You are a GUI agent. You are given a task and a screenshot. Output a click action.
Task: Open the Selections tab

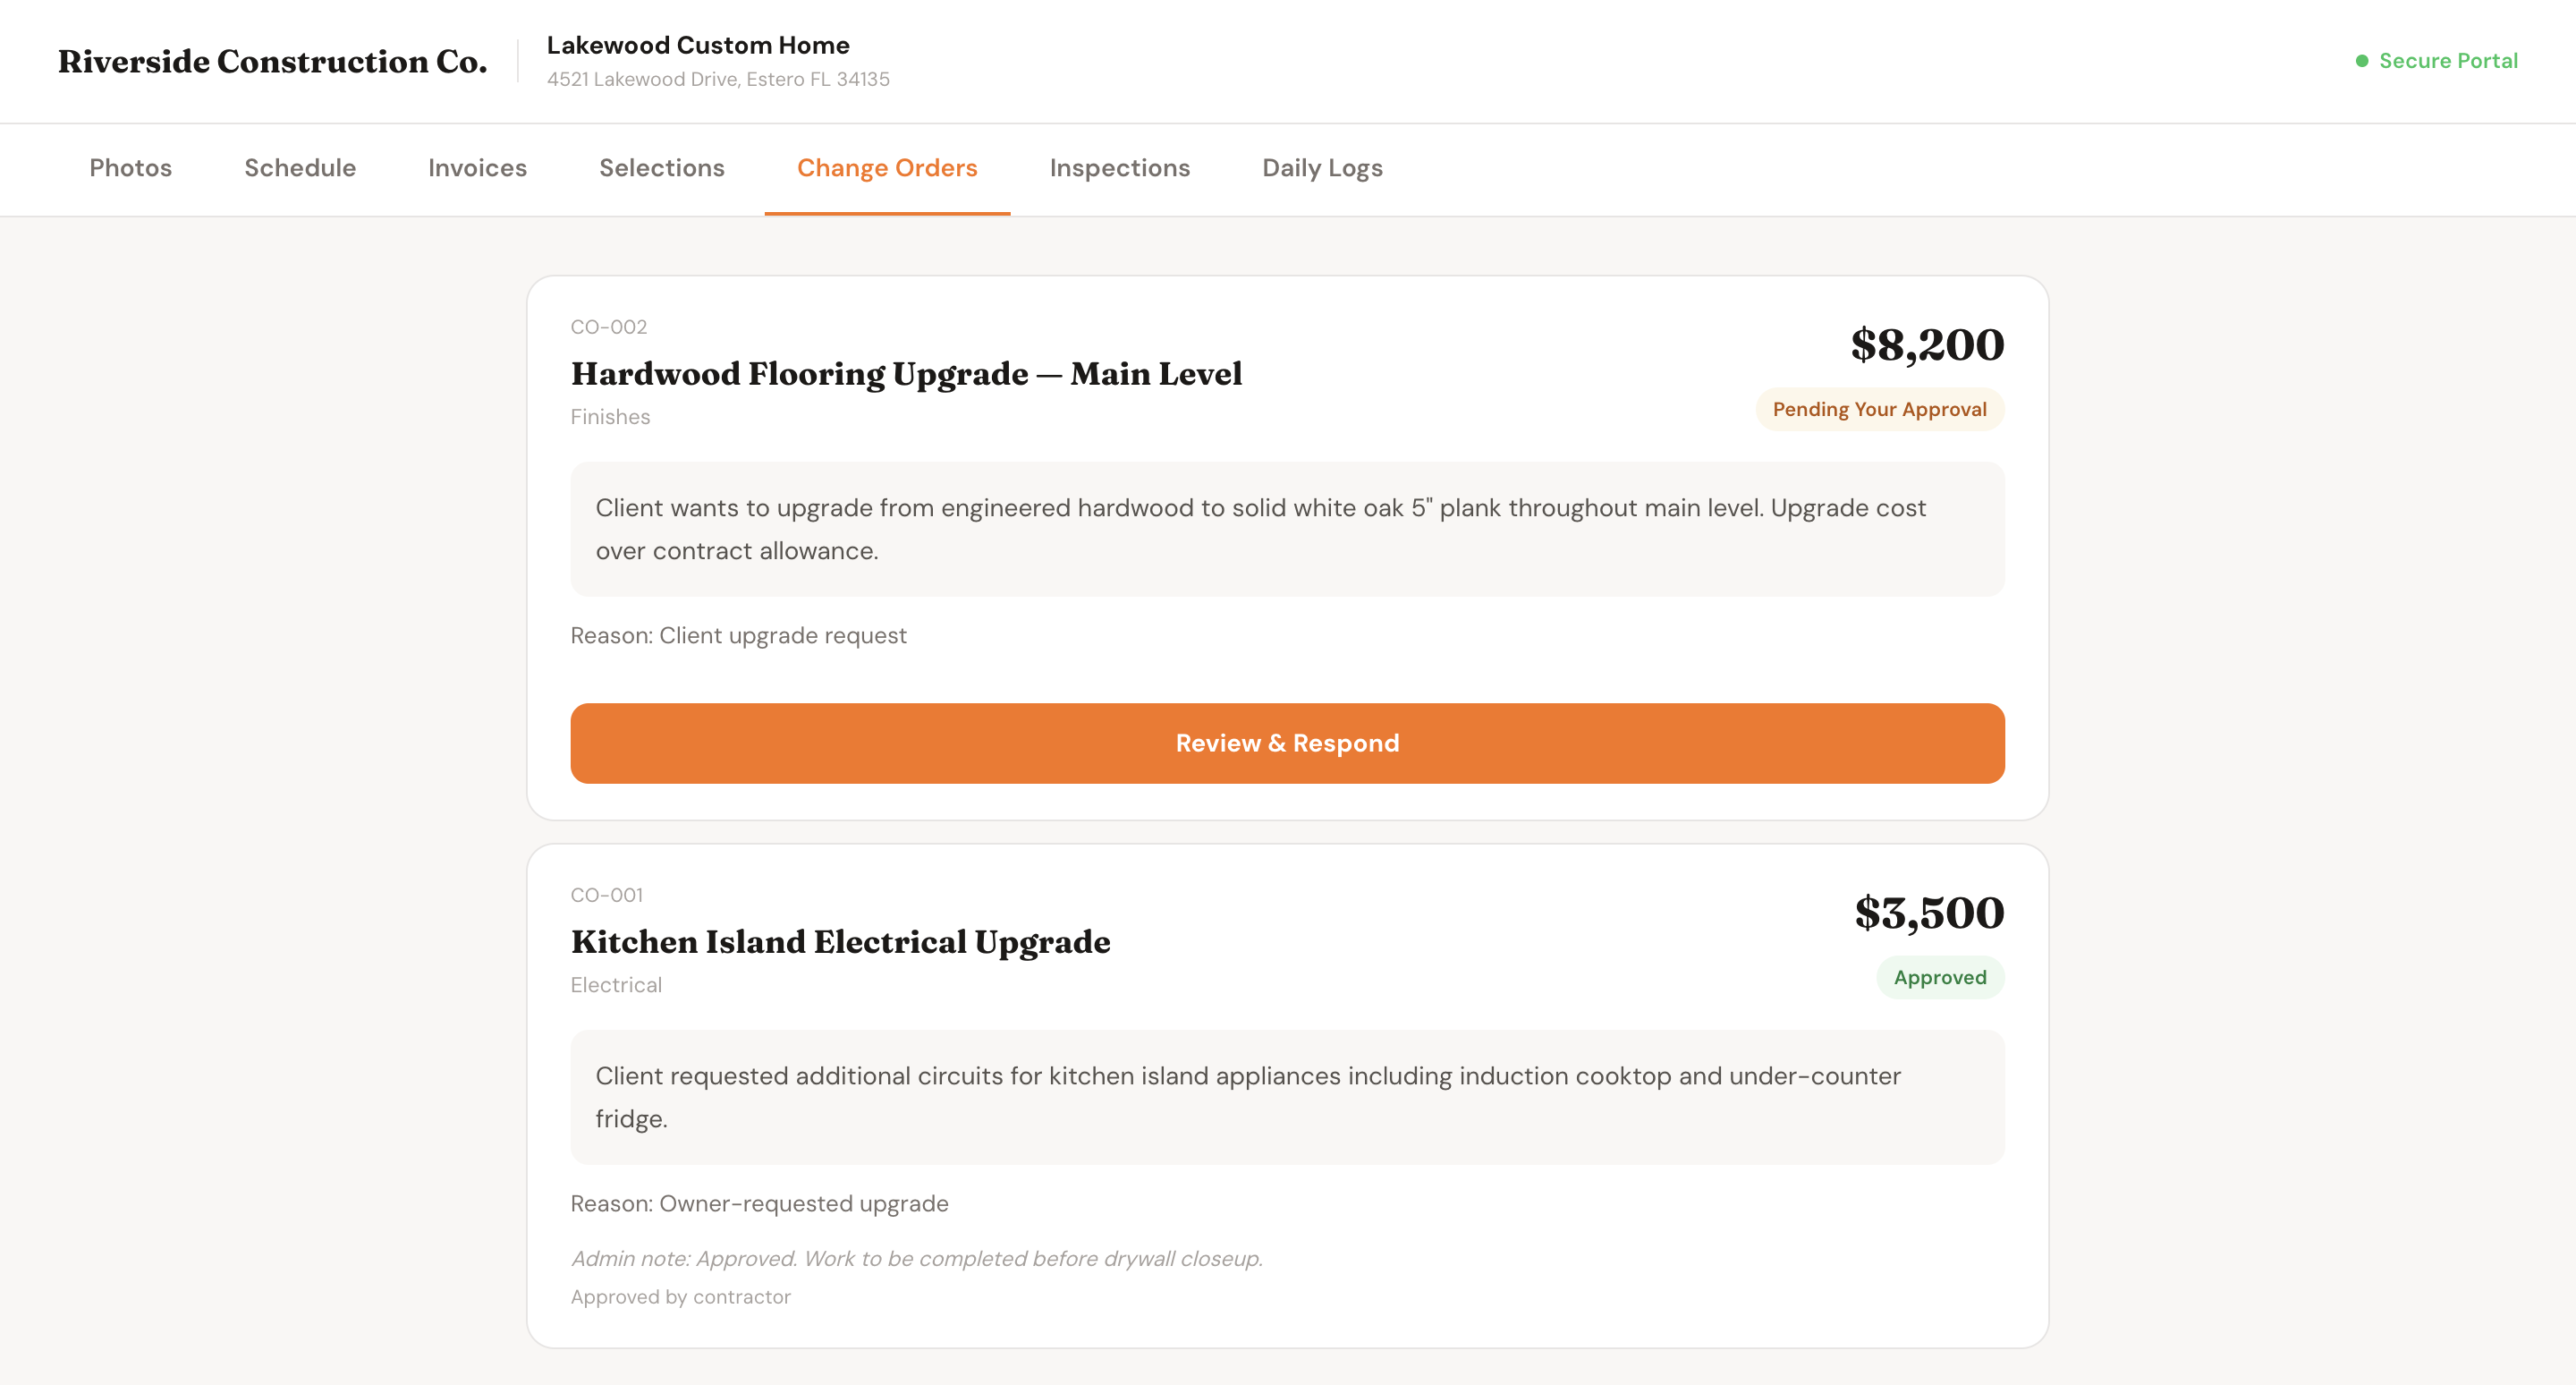661,168
